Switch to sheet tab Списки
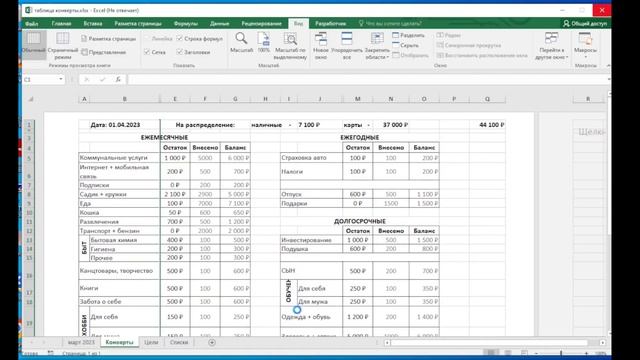The width and height of the screenshot is (640, 360). click(179, 342)
